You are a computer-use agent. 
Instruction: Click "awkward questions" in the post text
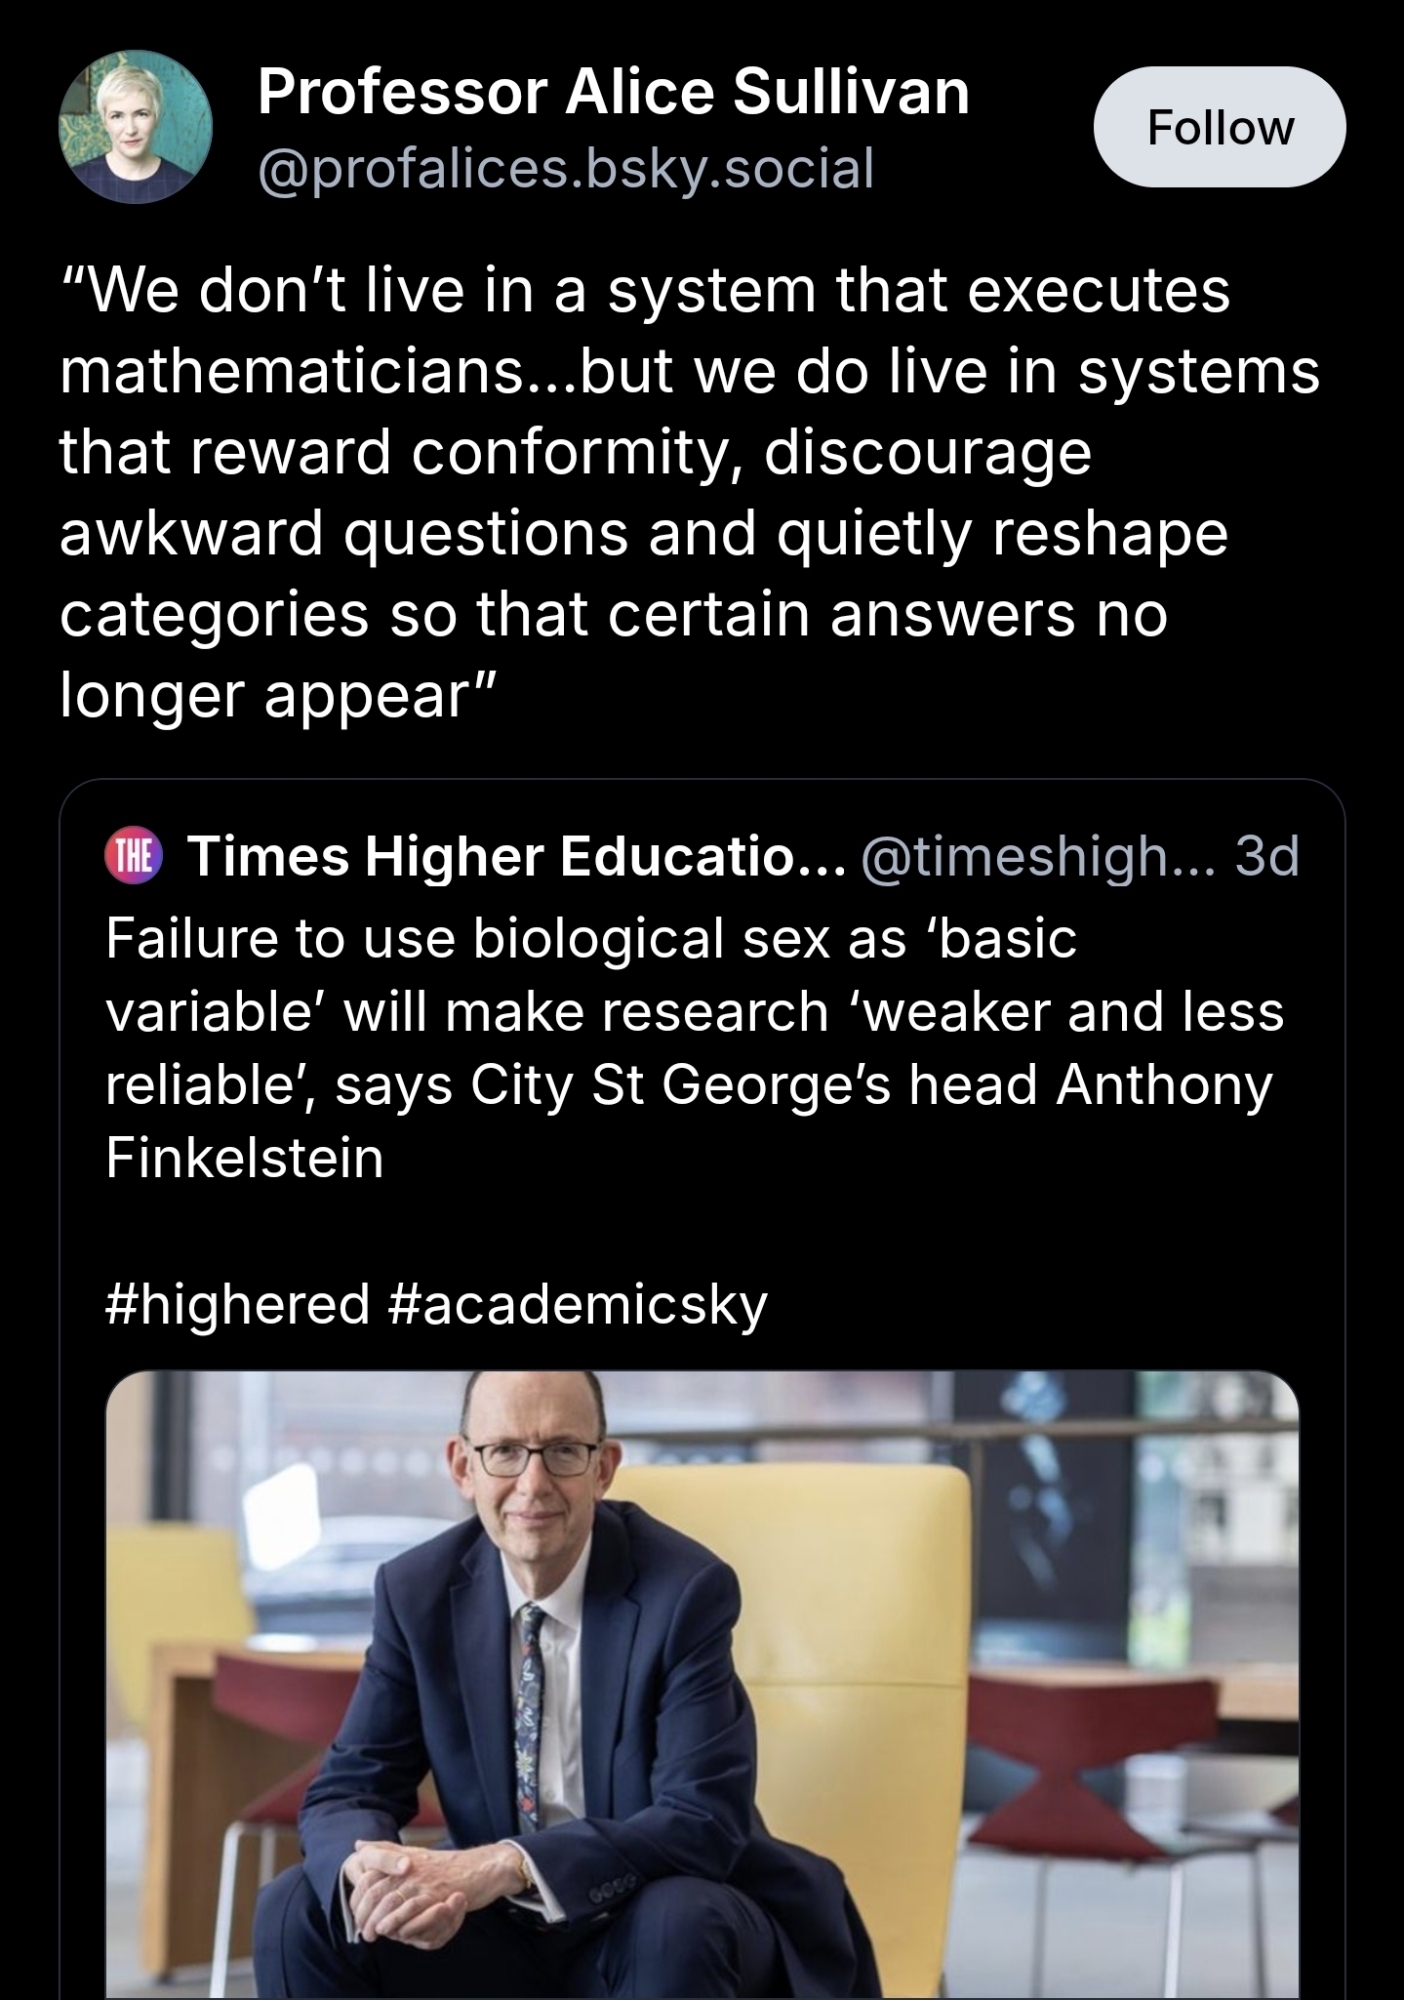tap(343, 533)
